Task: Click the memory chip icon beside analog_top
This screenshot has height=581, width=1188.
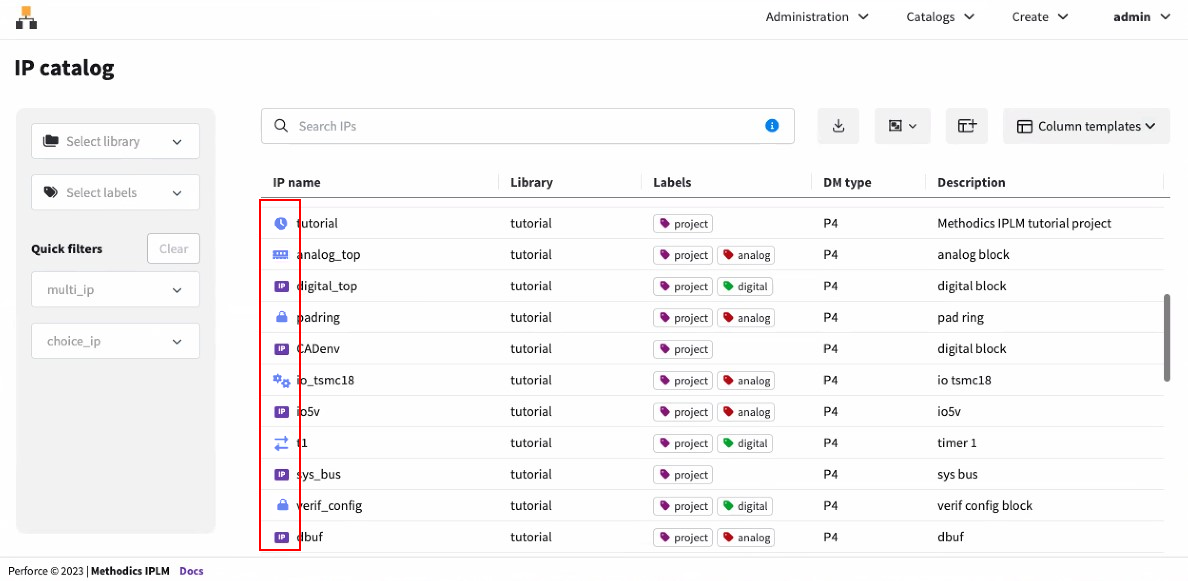Action: click(x=281, y=255)
